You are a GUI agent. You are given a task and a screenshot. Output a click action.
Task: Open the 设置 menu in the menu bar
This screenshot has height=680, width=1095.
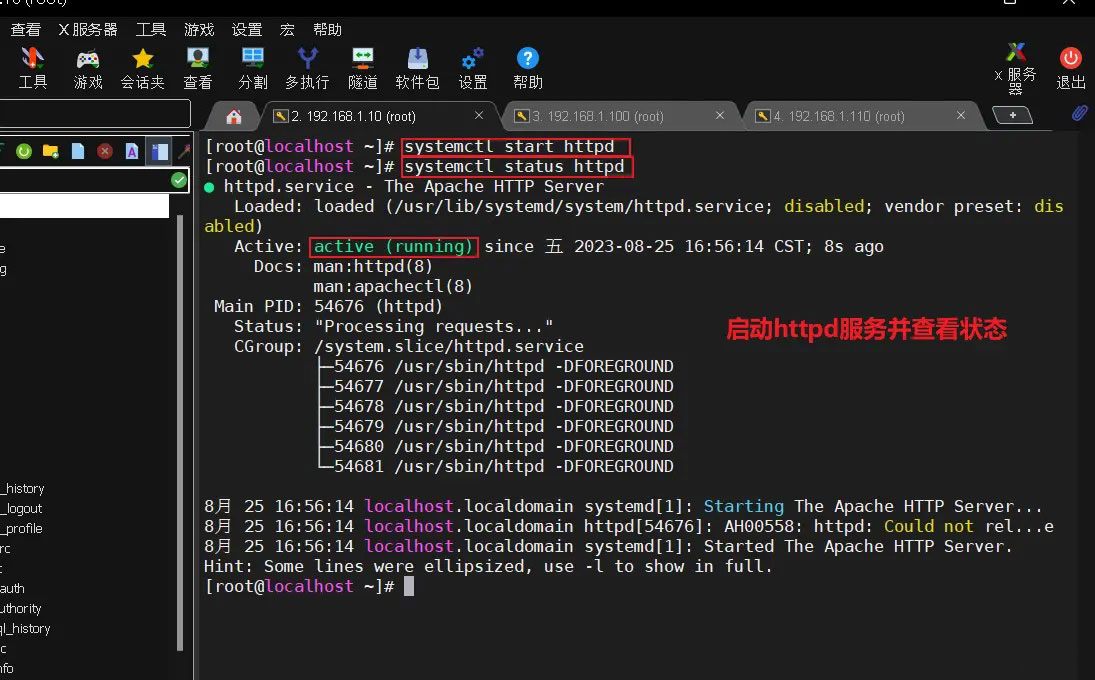tap(247, 29)
